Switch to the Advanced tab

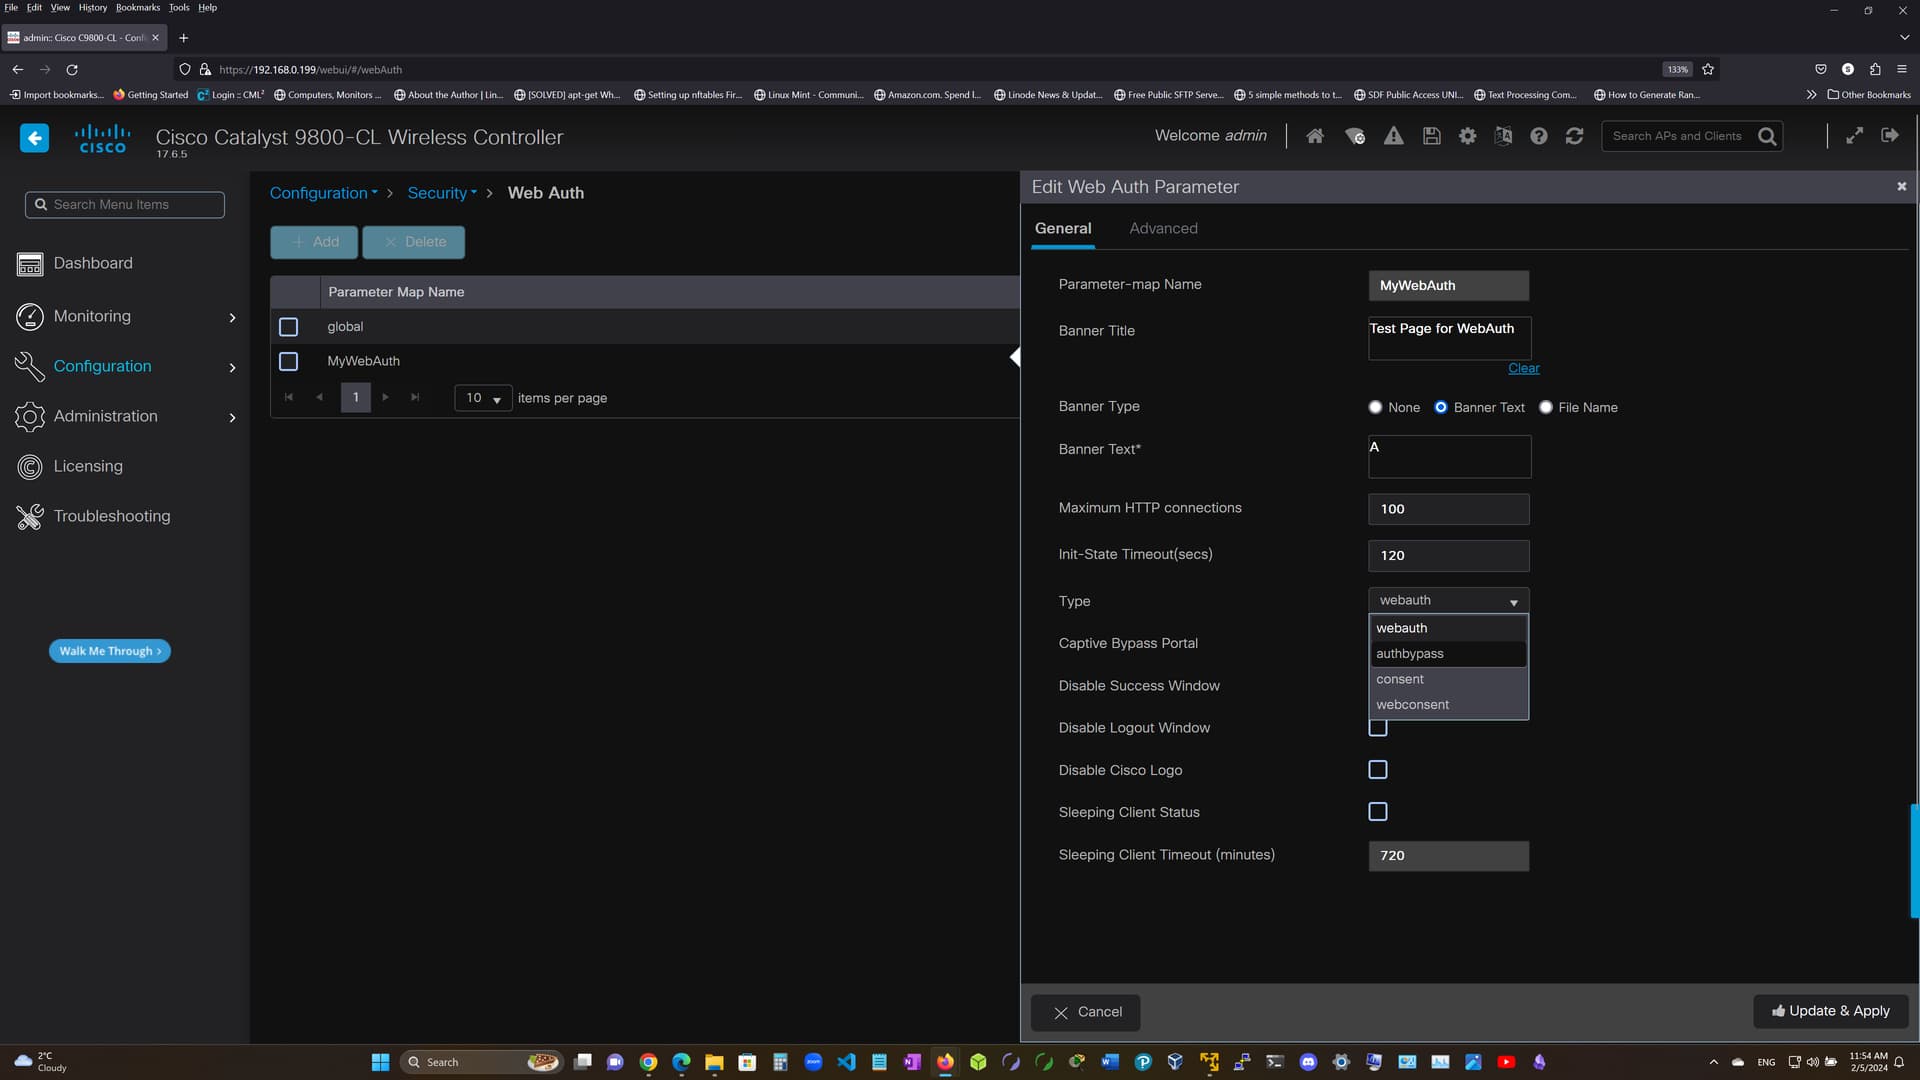1163,228
